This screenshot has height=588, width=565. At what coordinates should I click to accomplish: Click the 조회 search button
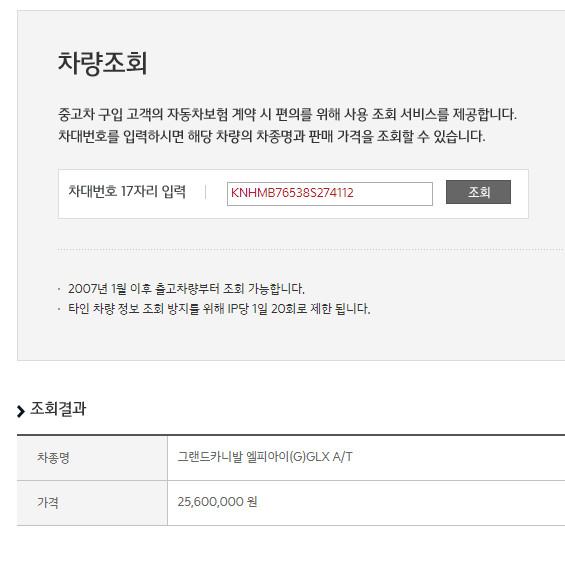[x=478, y=192]
